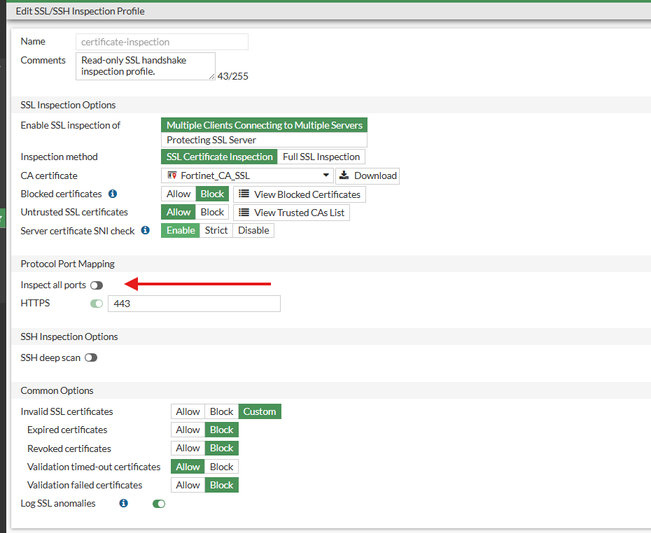Block Validation failed certificates
The height and width of the screenshot is (533, 651).
coord(222,485)
